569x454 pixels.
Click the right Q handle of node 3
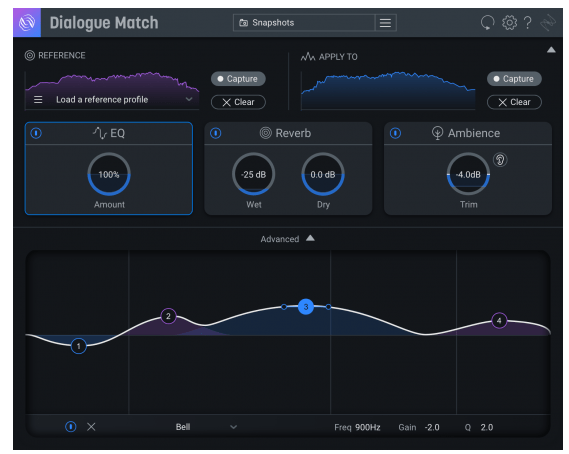point(328,307)
